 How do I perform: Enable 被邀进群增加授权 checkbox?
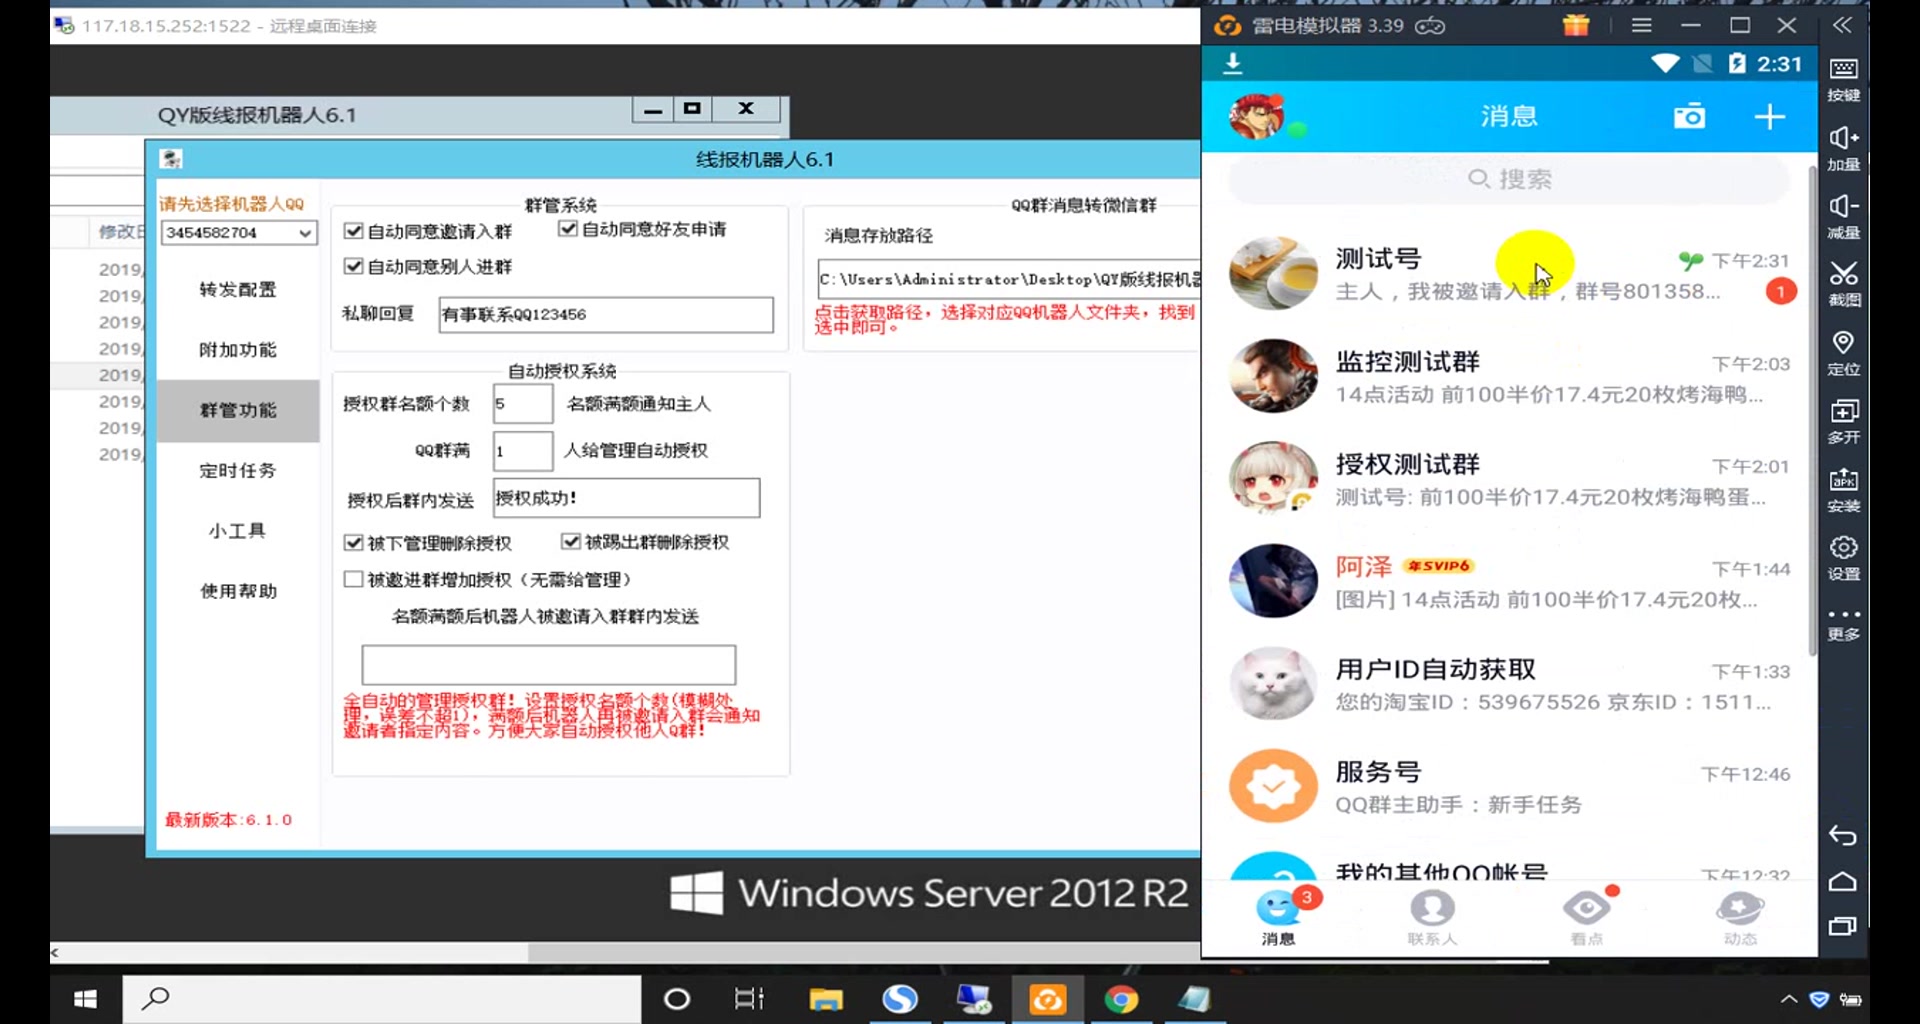click(x=353, y=579)
